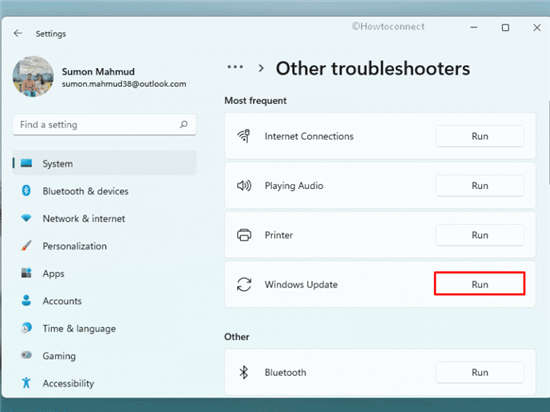Click the Bluetooth troubleshooter label
This screenshot has width=550, height=412.
(x=286, y=372)
